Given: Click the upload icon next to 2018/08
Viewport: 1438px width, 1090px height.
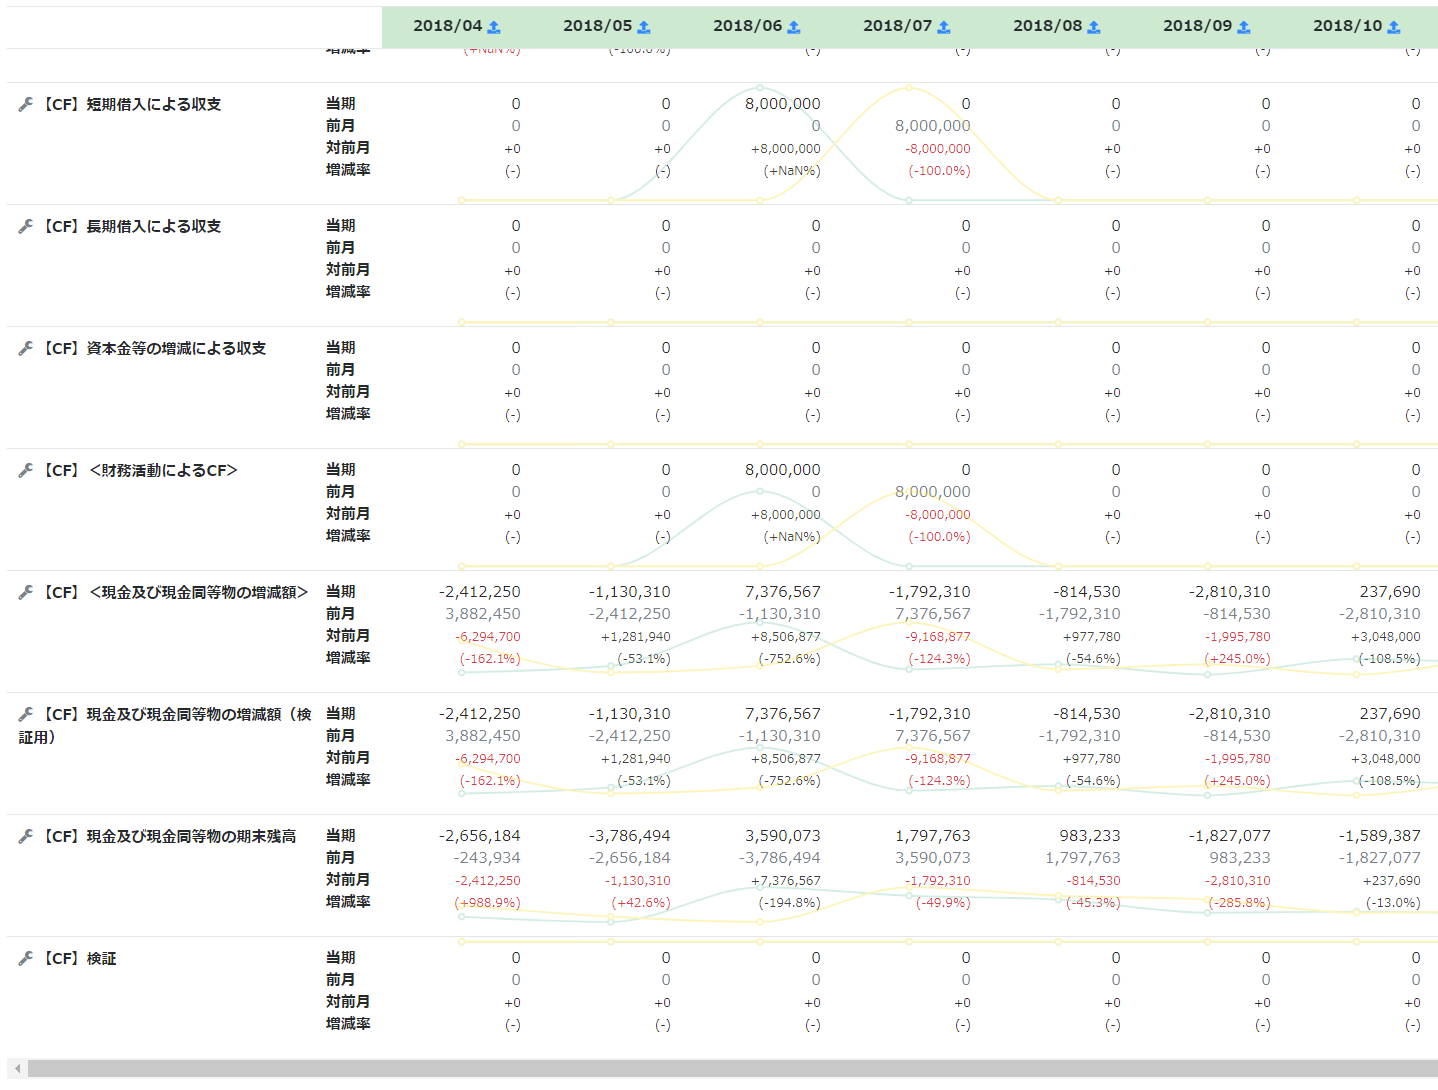Looking at the screenshot, I should click(x=1094, y=27).
